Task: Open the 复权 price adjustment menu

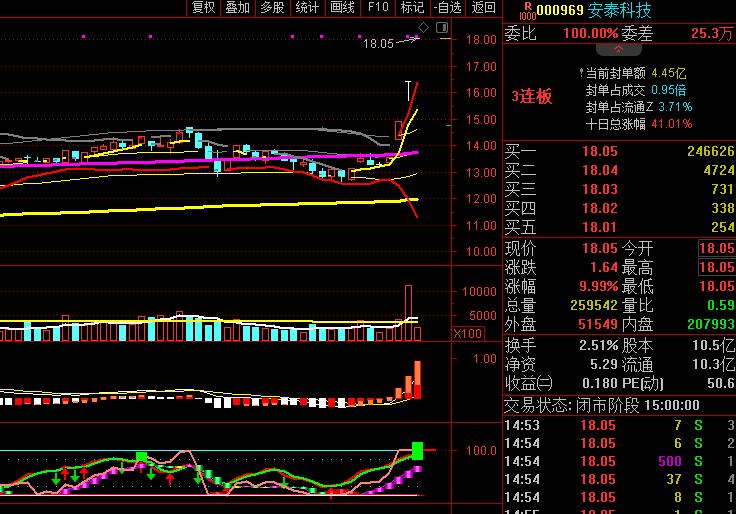Action: point(204,8)
